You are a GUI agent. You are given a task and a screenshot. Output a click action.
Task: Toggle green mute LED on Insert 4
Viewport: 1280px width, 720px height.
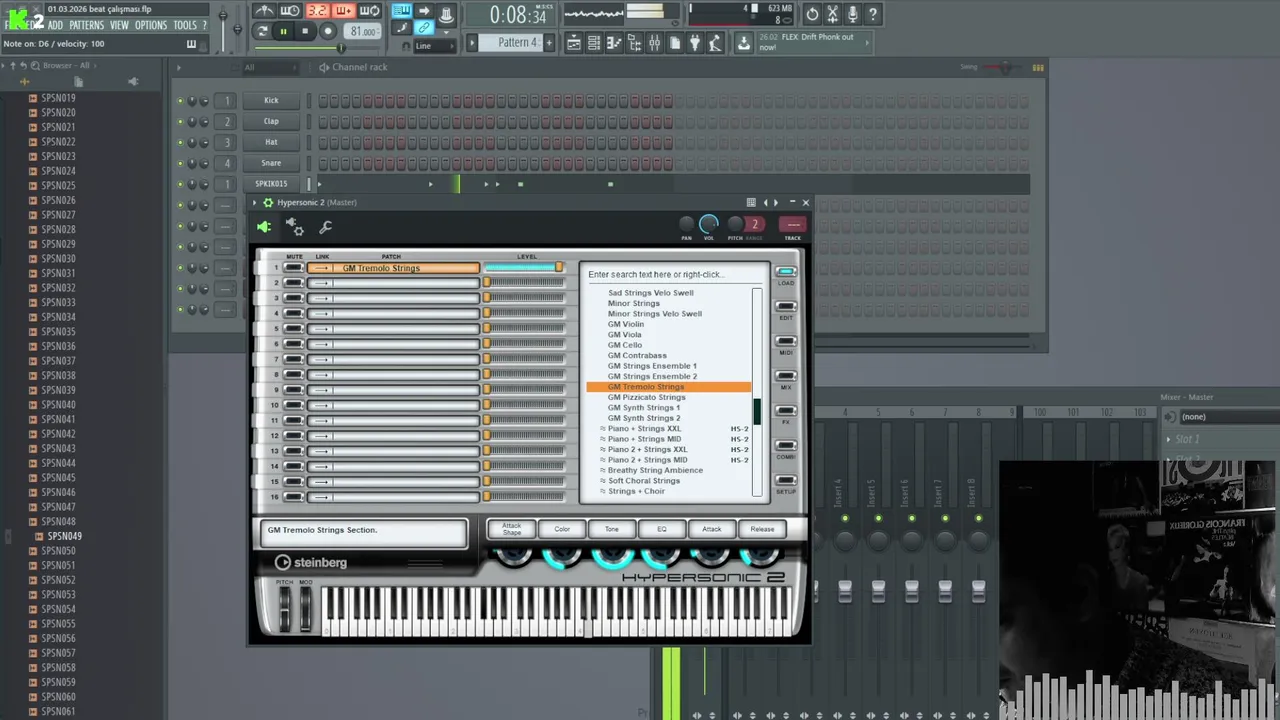point(845,518)
